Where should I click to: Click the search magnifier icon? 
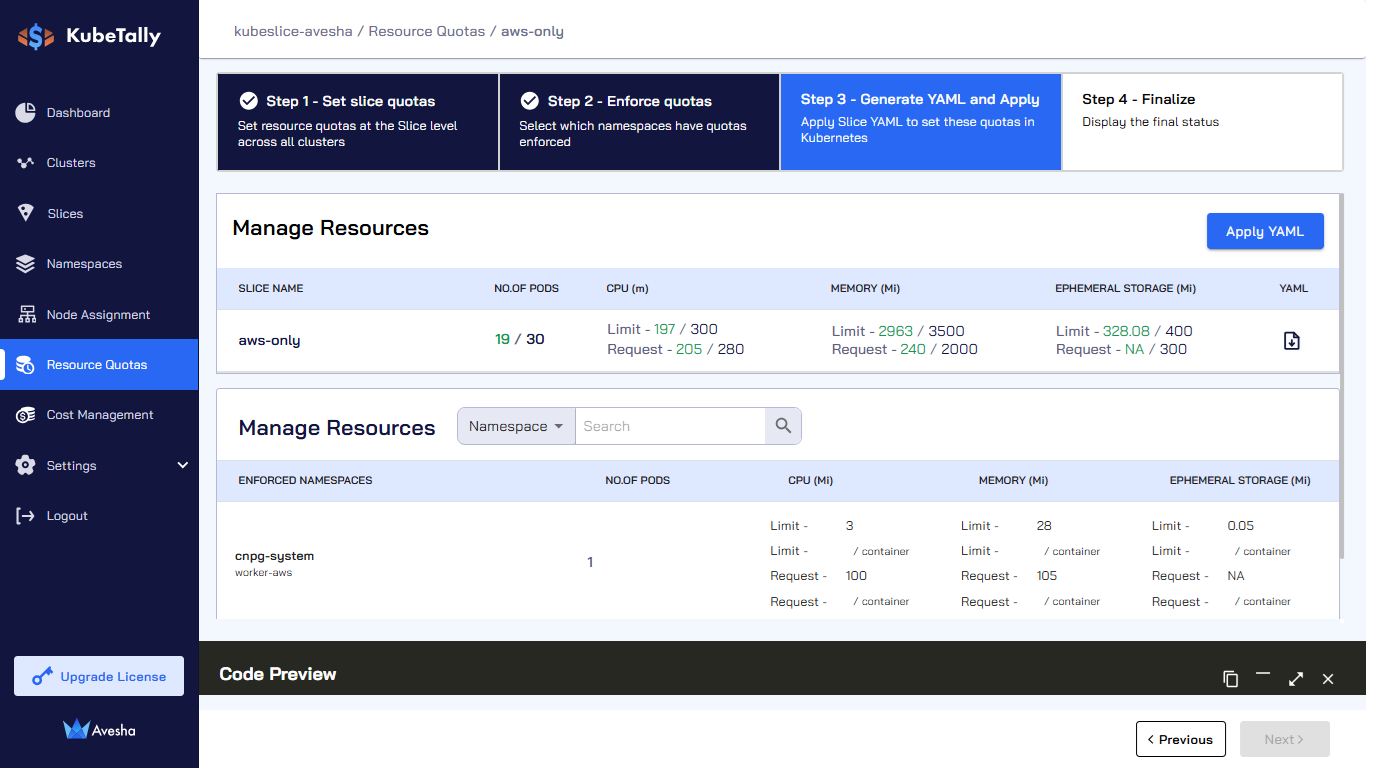pos(783,426)
